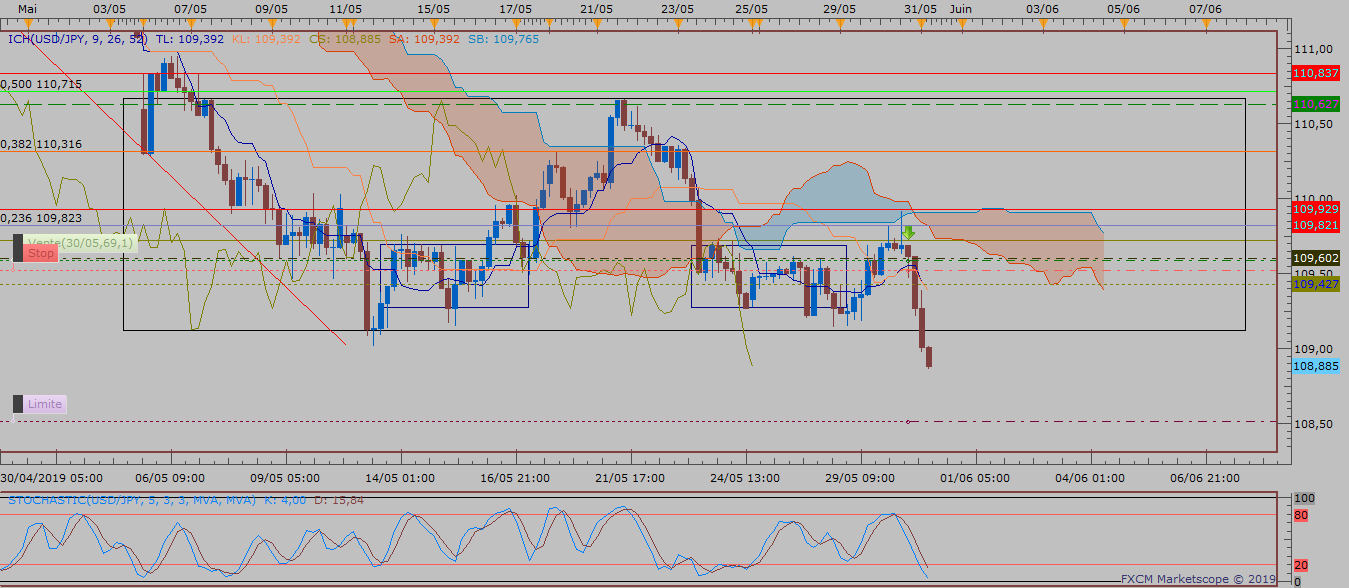Click the purple Limite order label
Screen dimensions: 1349x588
[x=45, y=404]
